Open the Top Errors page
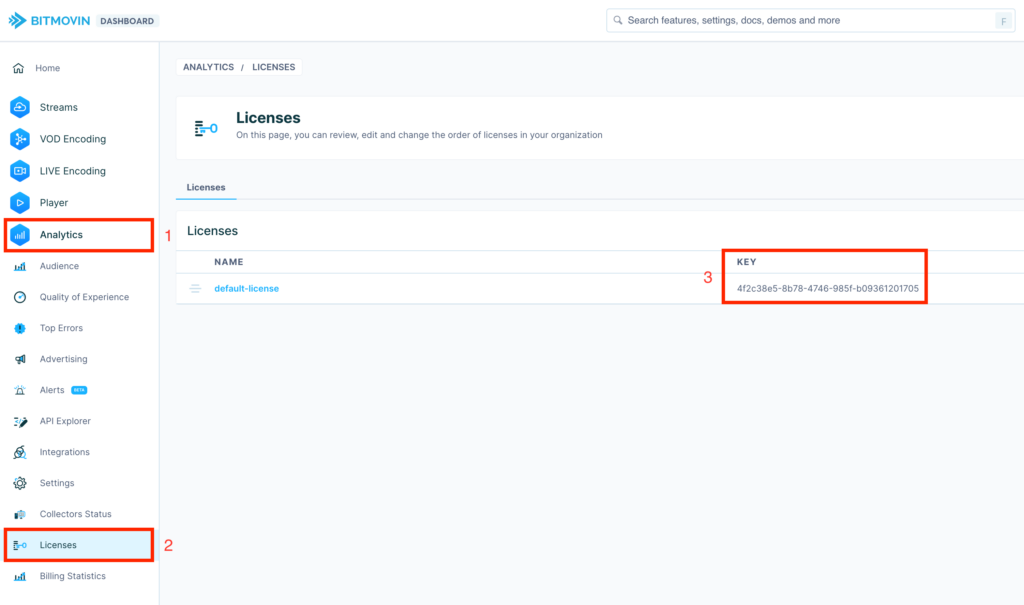The height and width of the screenshot is (605, 1024). pyautogui.click(x=61, y=328)
